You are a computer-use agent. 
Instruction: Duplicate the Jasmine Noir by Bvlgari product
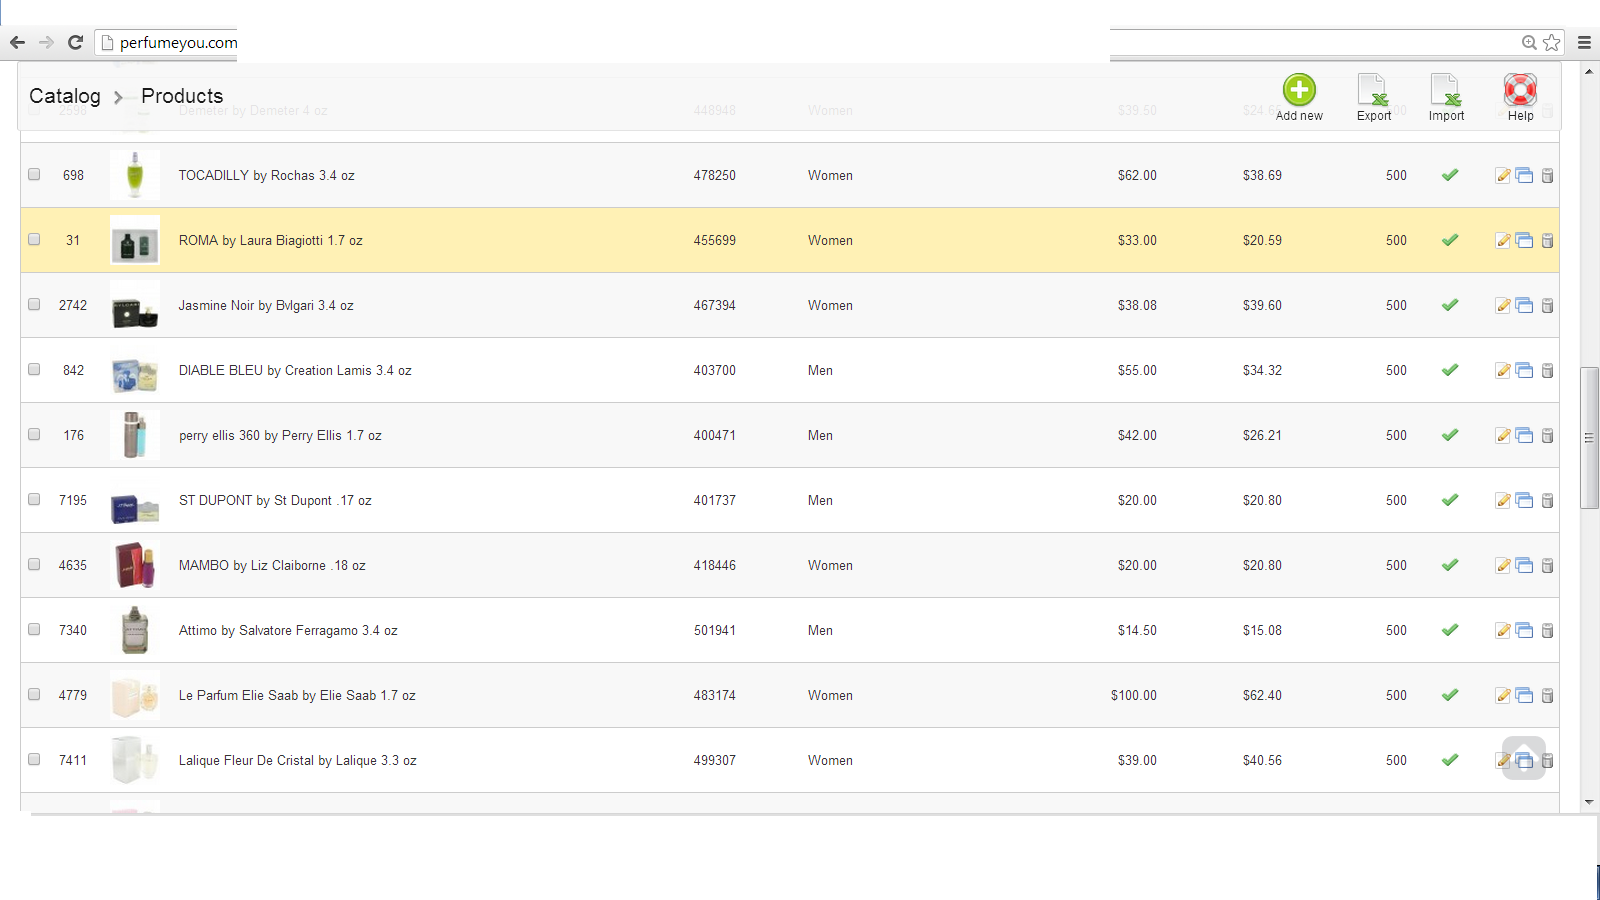(x=1524, y=305)
